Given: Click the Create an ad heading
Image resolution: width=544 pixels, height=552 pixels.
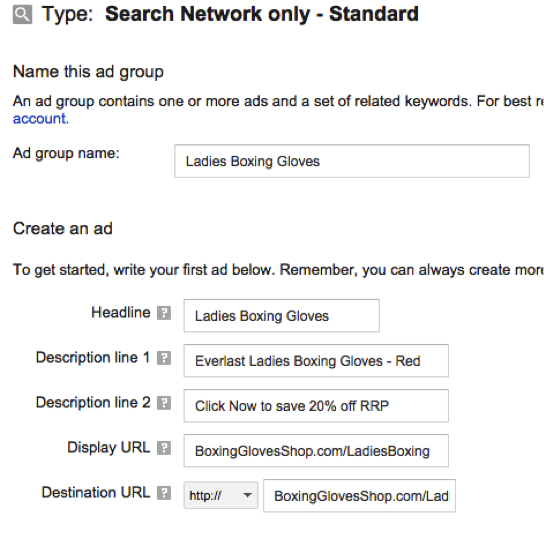Looking at the screenshot, I should (x=63, y=228).
